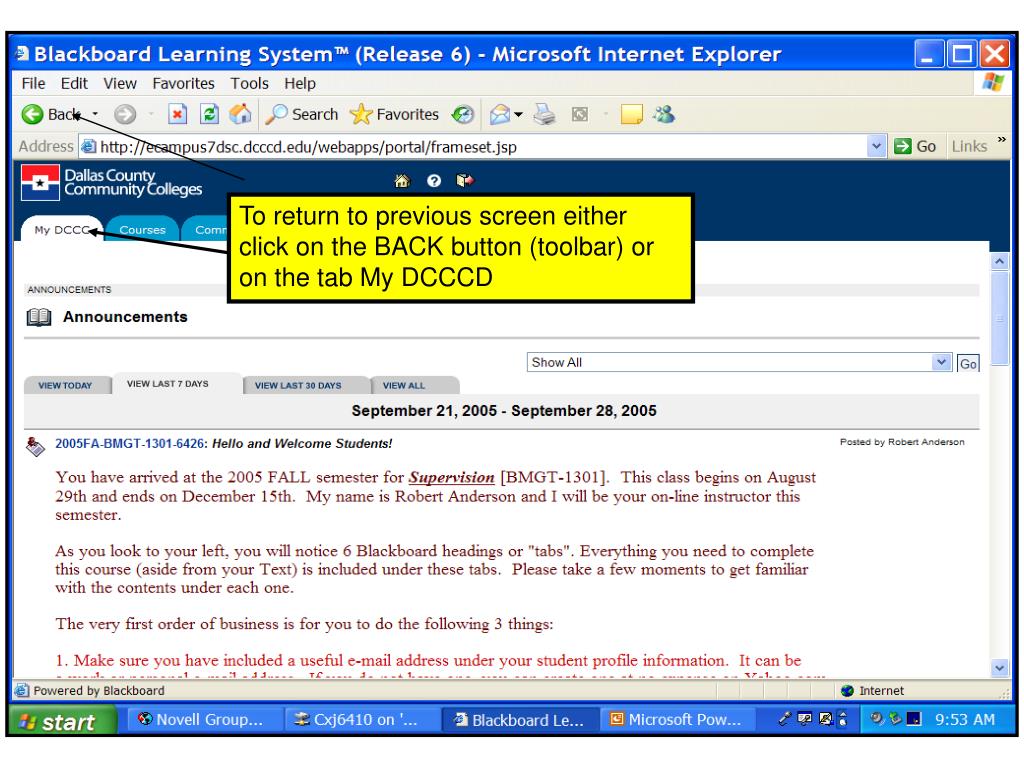The image size is (1024, 768).
Task: Click the 'Powered by Blackboard' status text
Action: tap(99, 691)
